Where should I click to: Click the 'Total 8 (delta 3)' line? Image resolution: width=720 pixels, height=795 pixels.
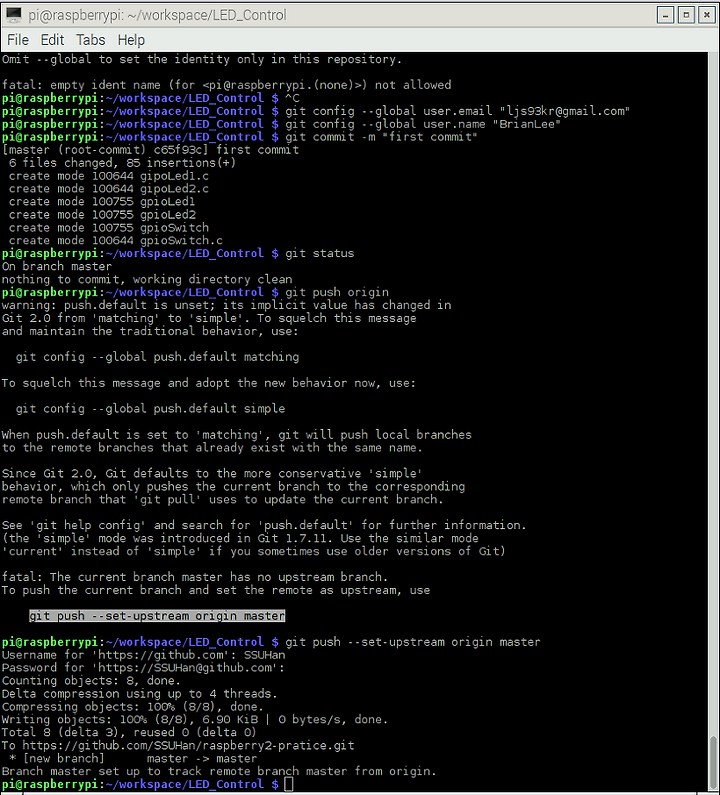pos(129,733)
